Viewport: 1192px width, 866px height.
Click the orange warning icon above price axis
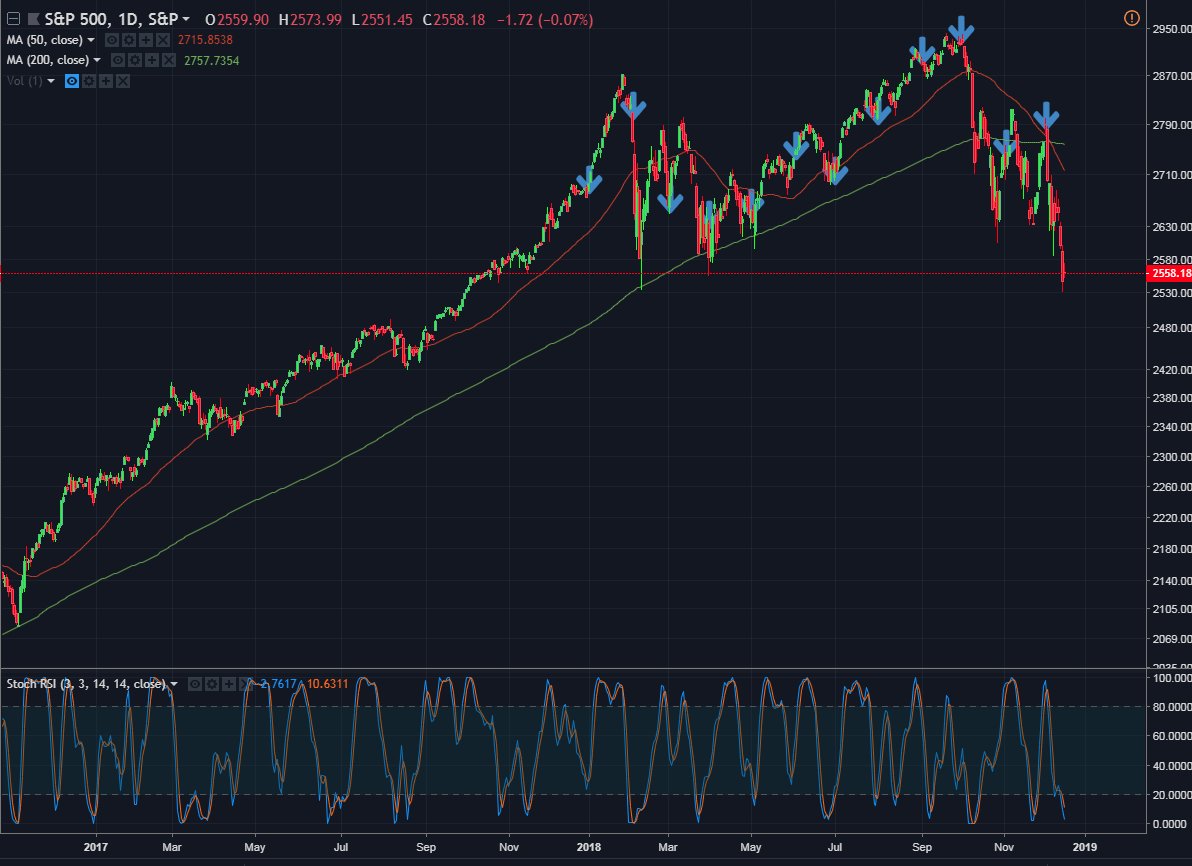1131,18
